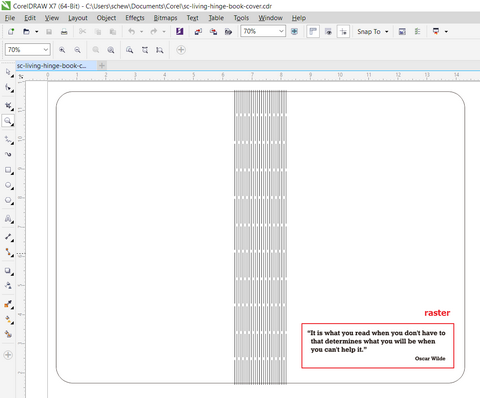Select the Straight-Line Connector tool
The width and height of the screenshot is (480, 398).
[x=9, y=252]
